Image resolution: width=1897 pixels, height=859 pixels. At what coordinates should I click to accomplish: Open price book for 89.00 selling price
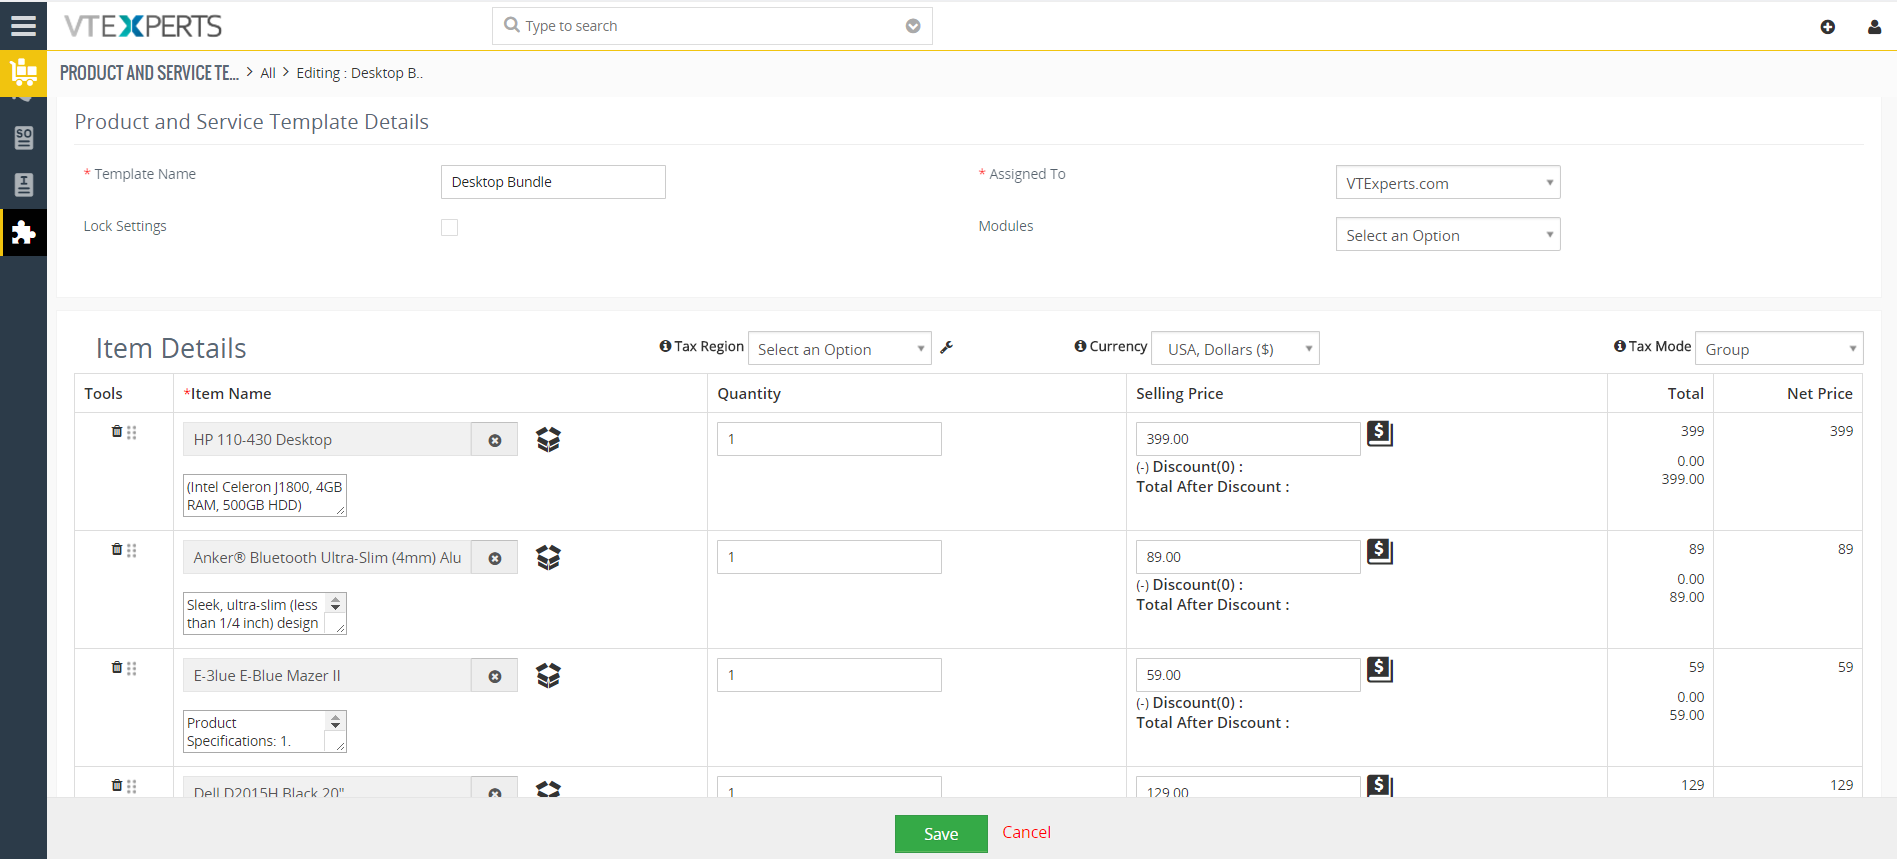(x=1380, y=551)
